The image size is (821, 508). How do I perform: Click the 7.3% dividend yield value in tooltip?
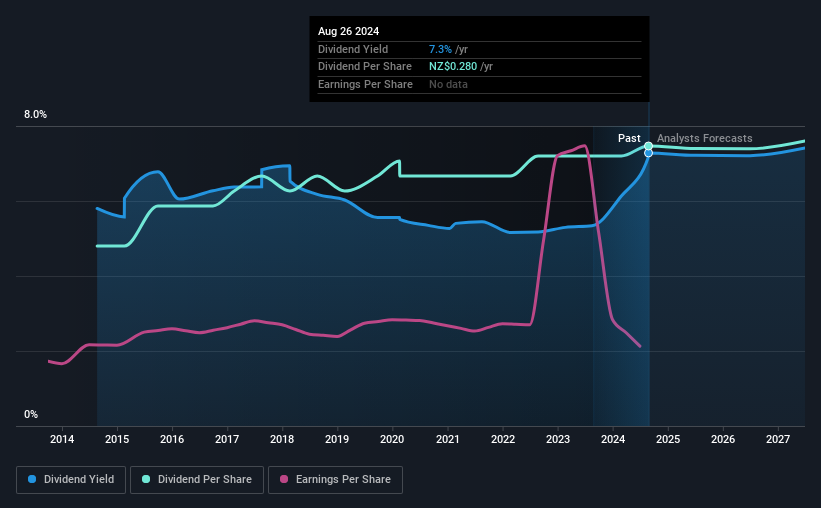point(440,49)
